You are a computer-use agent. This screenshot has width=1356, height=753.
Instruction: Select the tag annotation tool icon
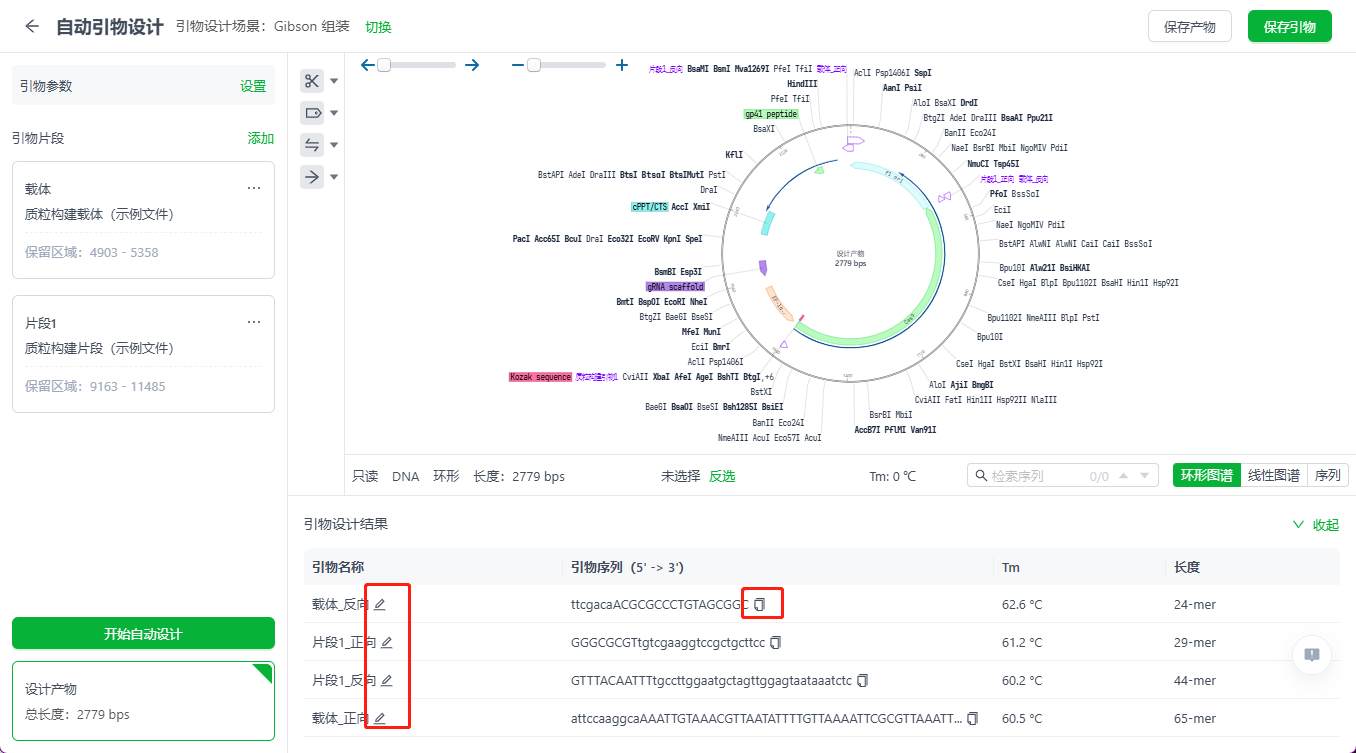(x=312, y=113)
